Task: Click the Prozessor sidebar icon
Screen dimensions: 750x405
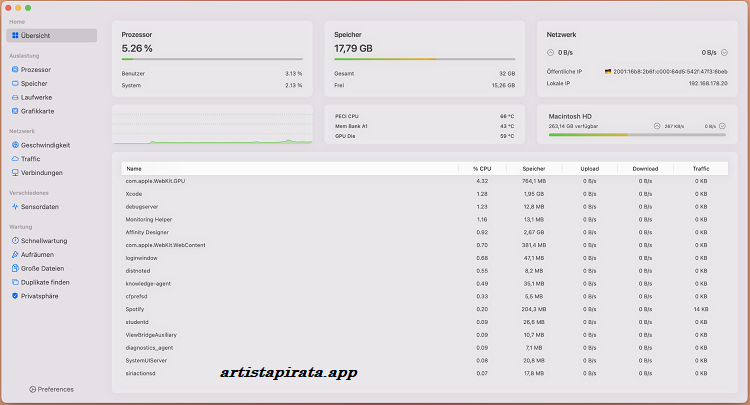Action: 15,69
